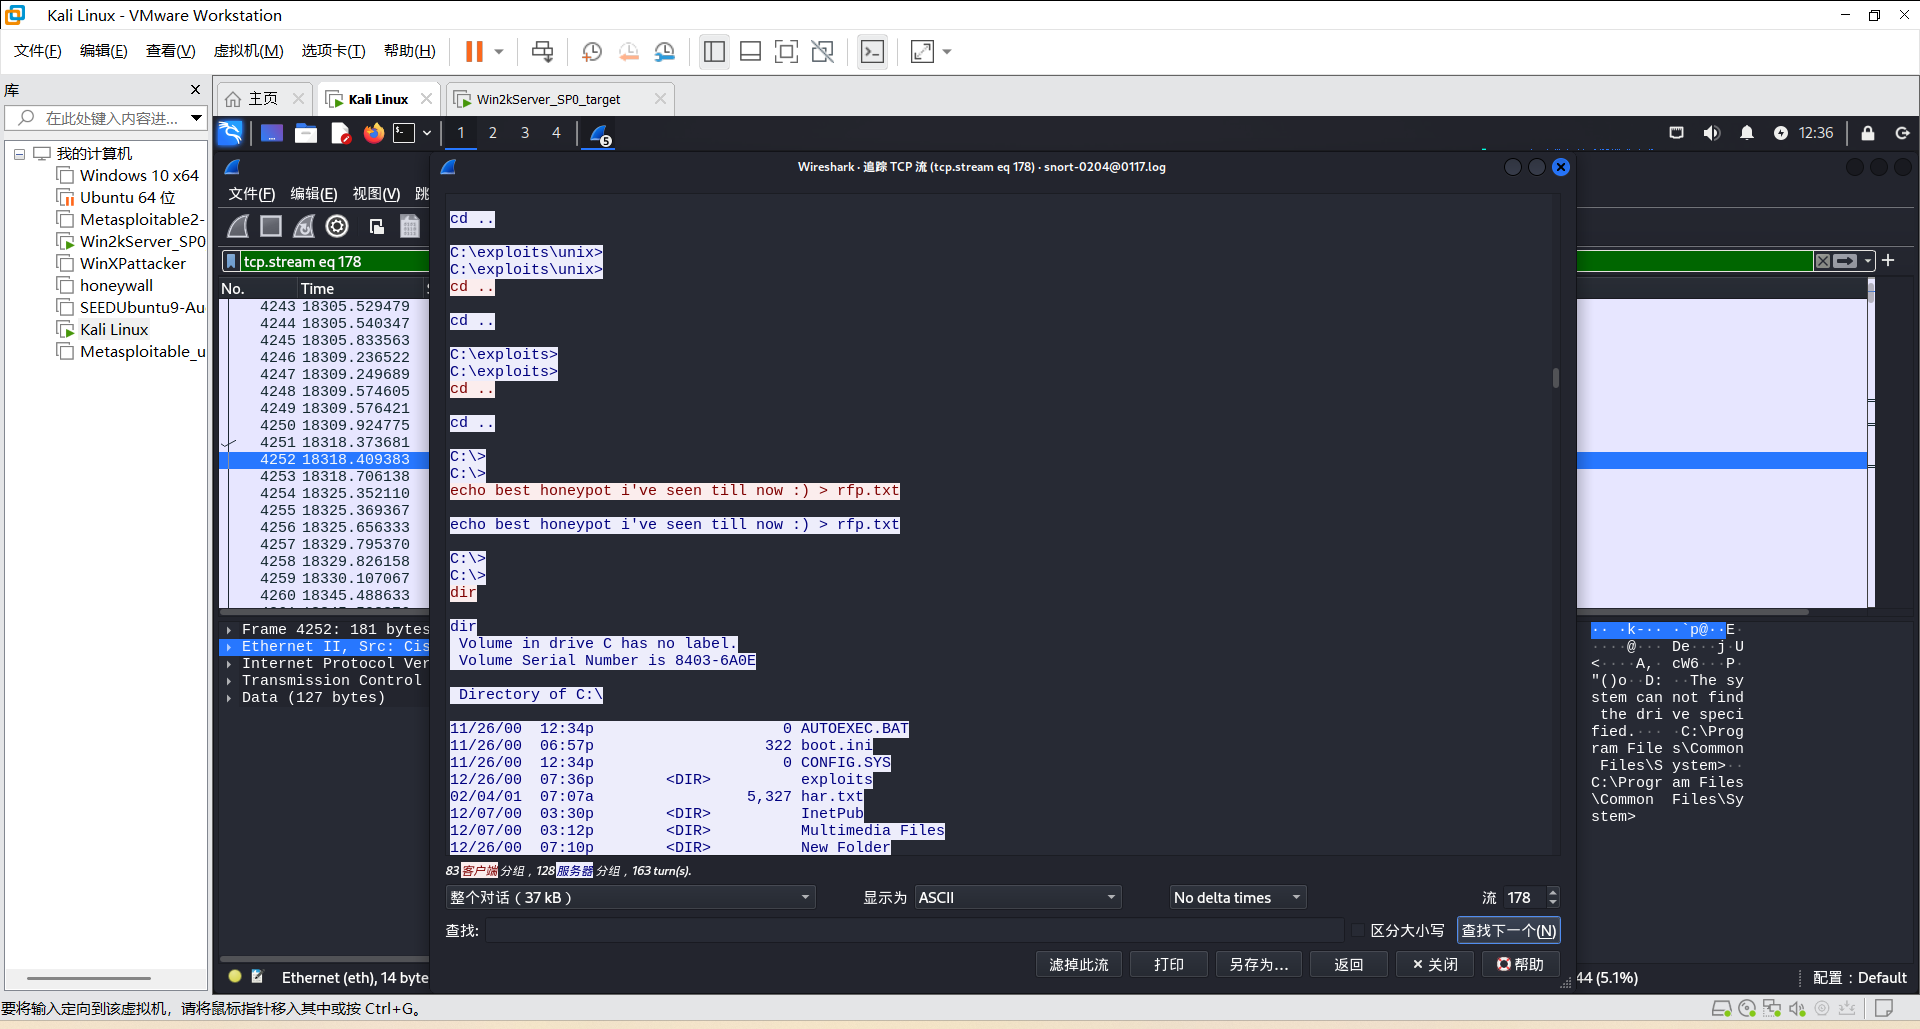This screenshot has height=1029, width=1920.
Task: Open the terminal emulator in Kali panel
Action: (404, 133)
